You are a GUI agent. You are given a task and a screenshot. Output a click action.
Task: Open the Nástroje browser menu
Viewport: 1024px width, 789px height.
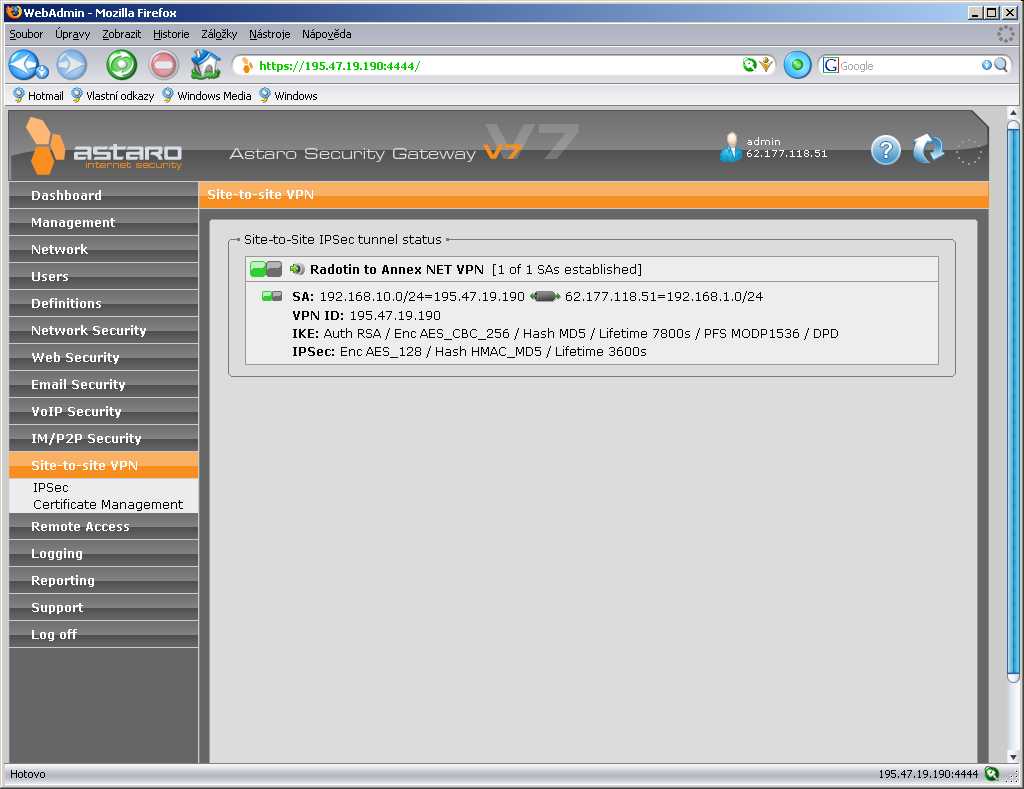pyautogui.click(x=269, y=34)
